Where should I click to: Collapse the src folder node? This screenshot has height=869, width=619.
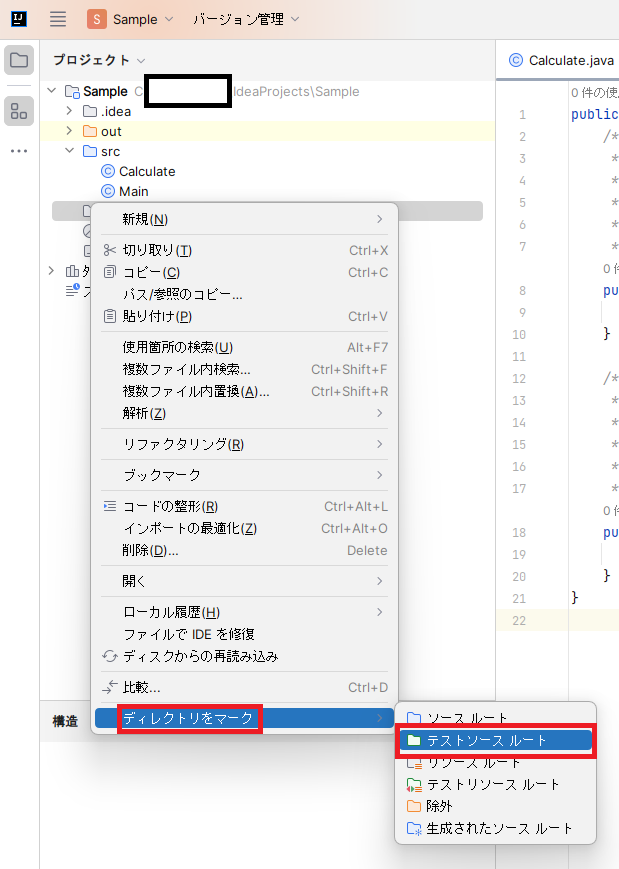click(69, 151)
